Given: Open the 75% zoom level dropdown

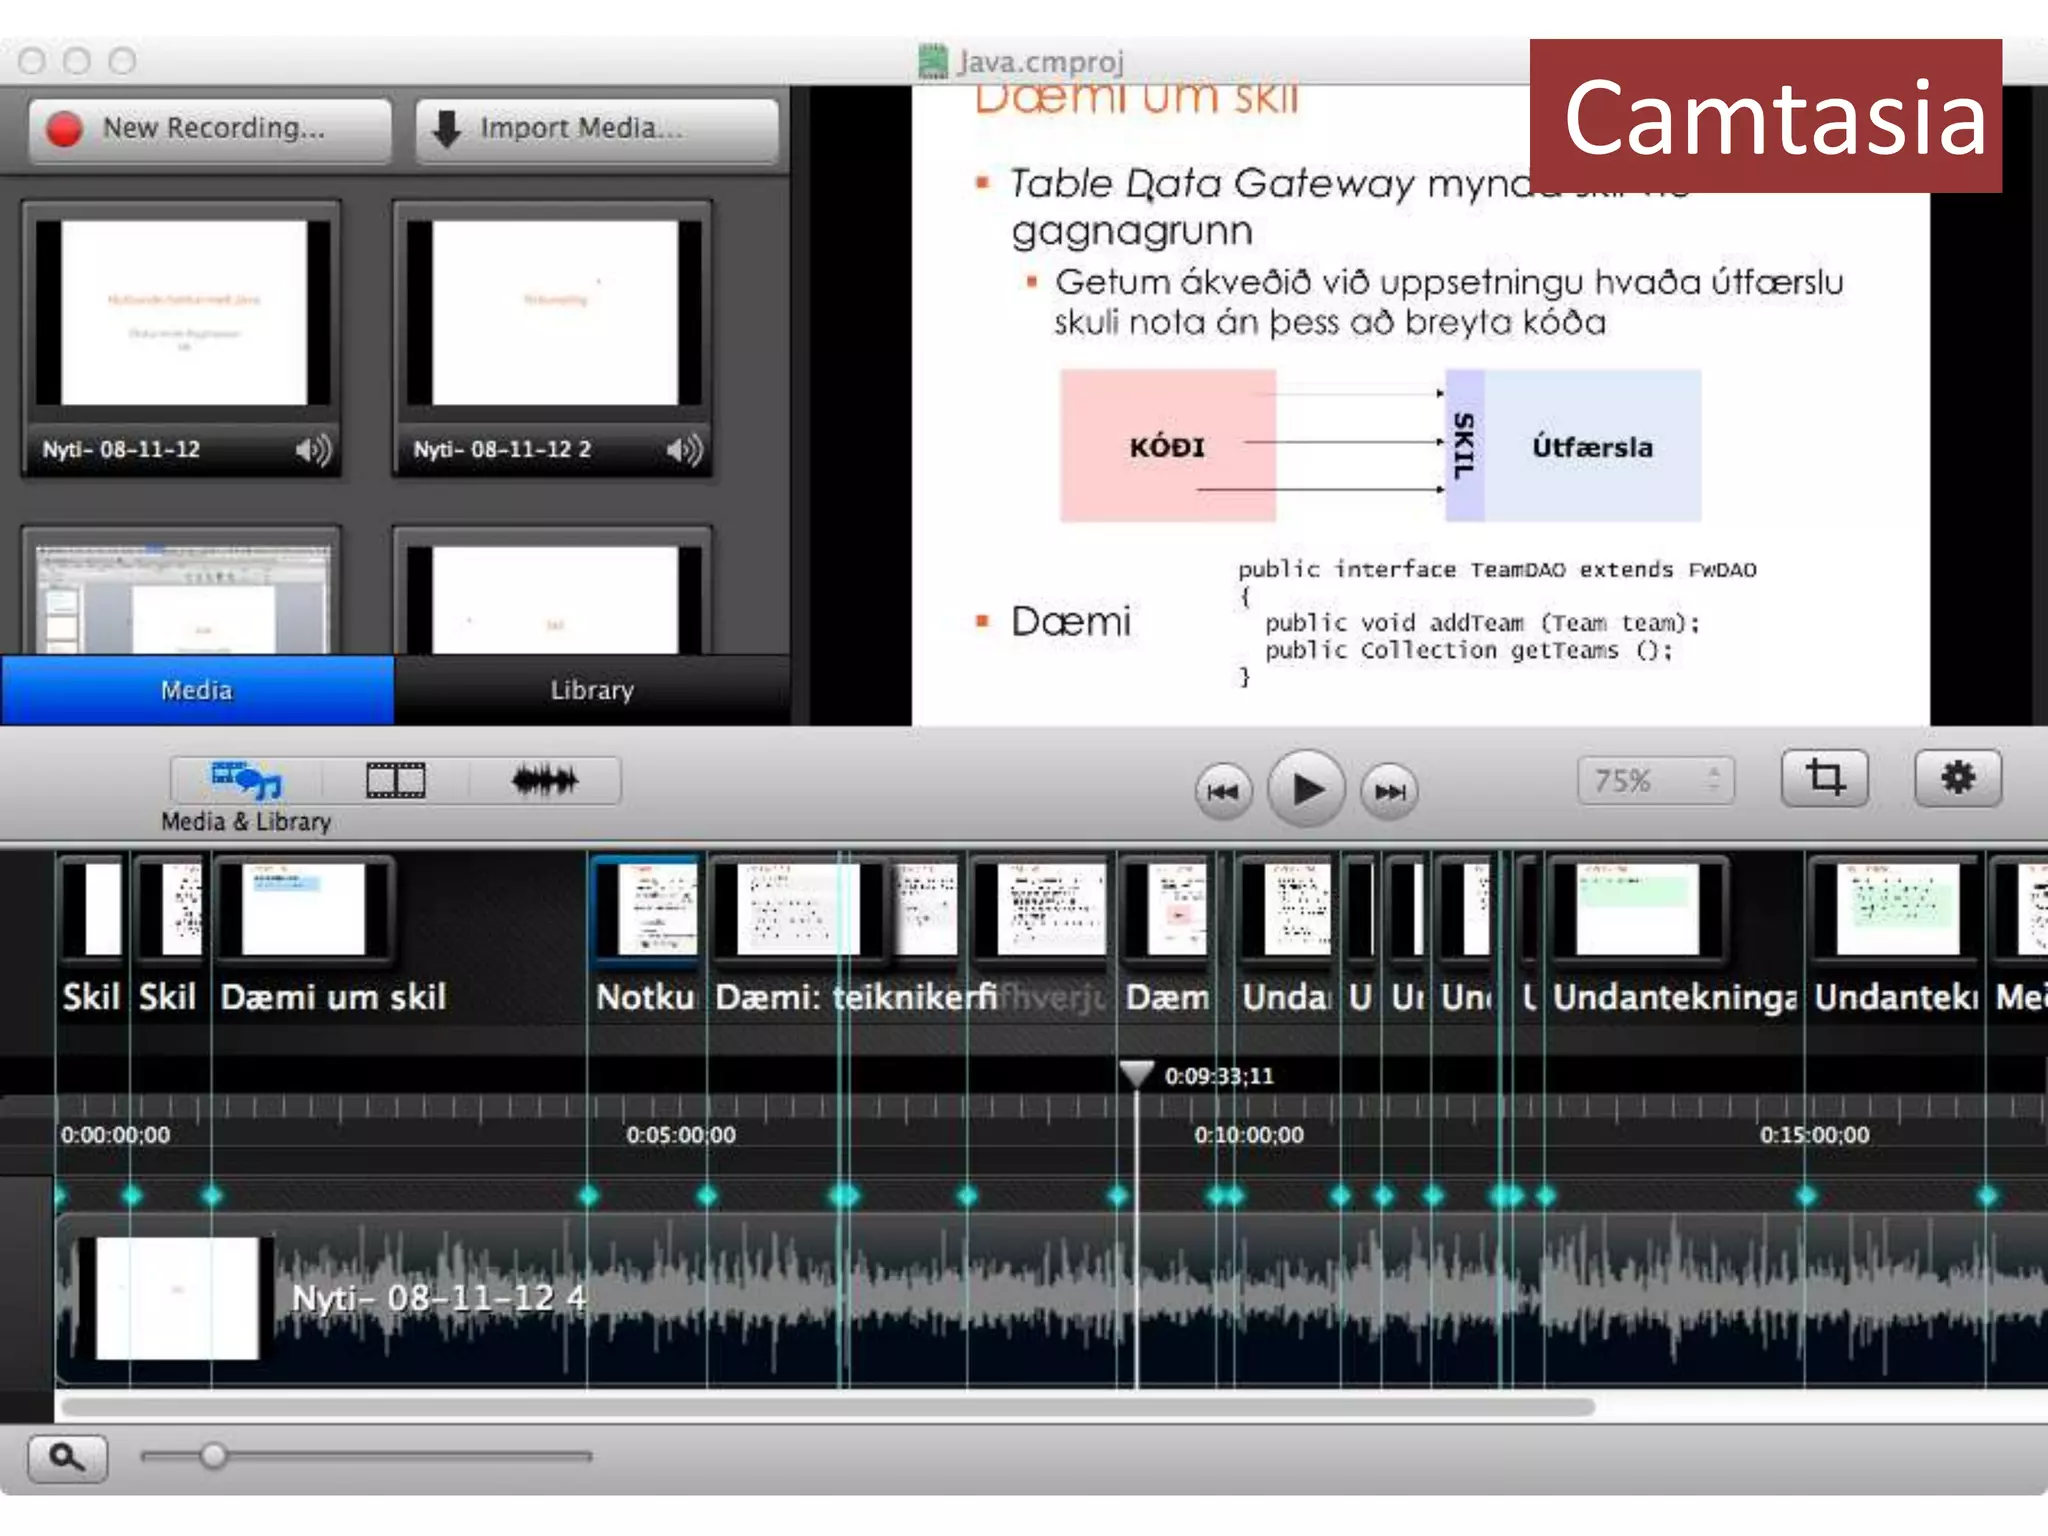Looking at the screenshot, I should pyautogui.click(x=1655, y=781).
